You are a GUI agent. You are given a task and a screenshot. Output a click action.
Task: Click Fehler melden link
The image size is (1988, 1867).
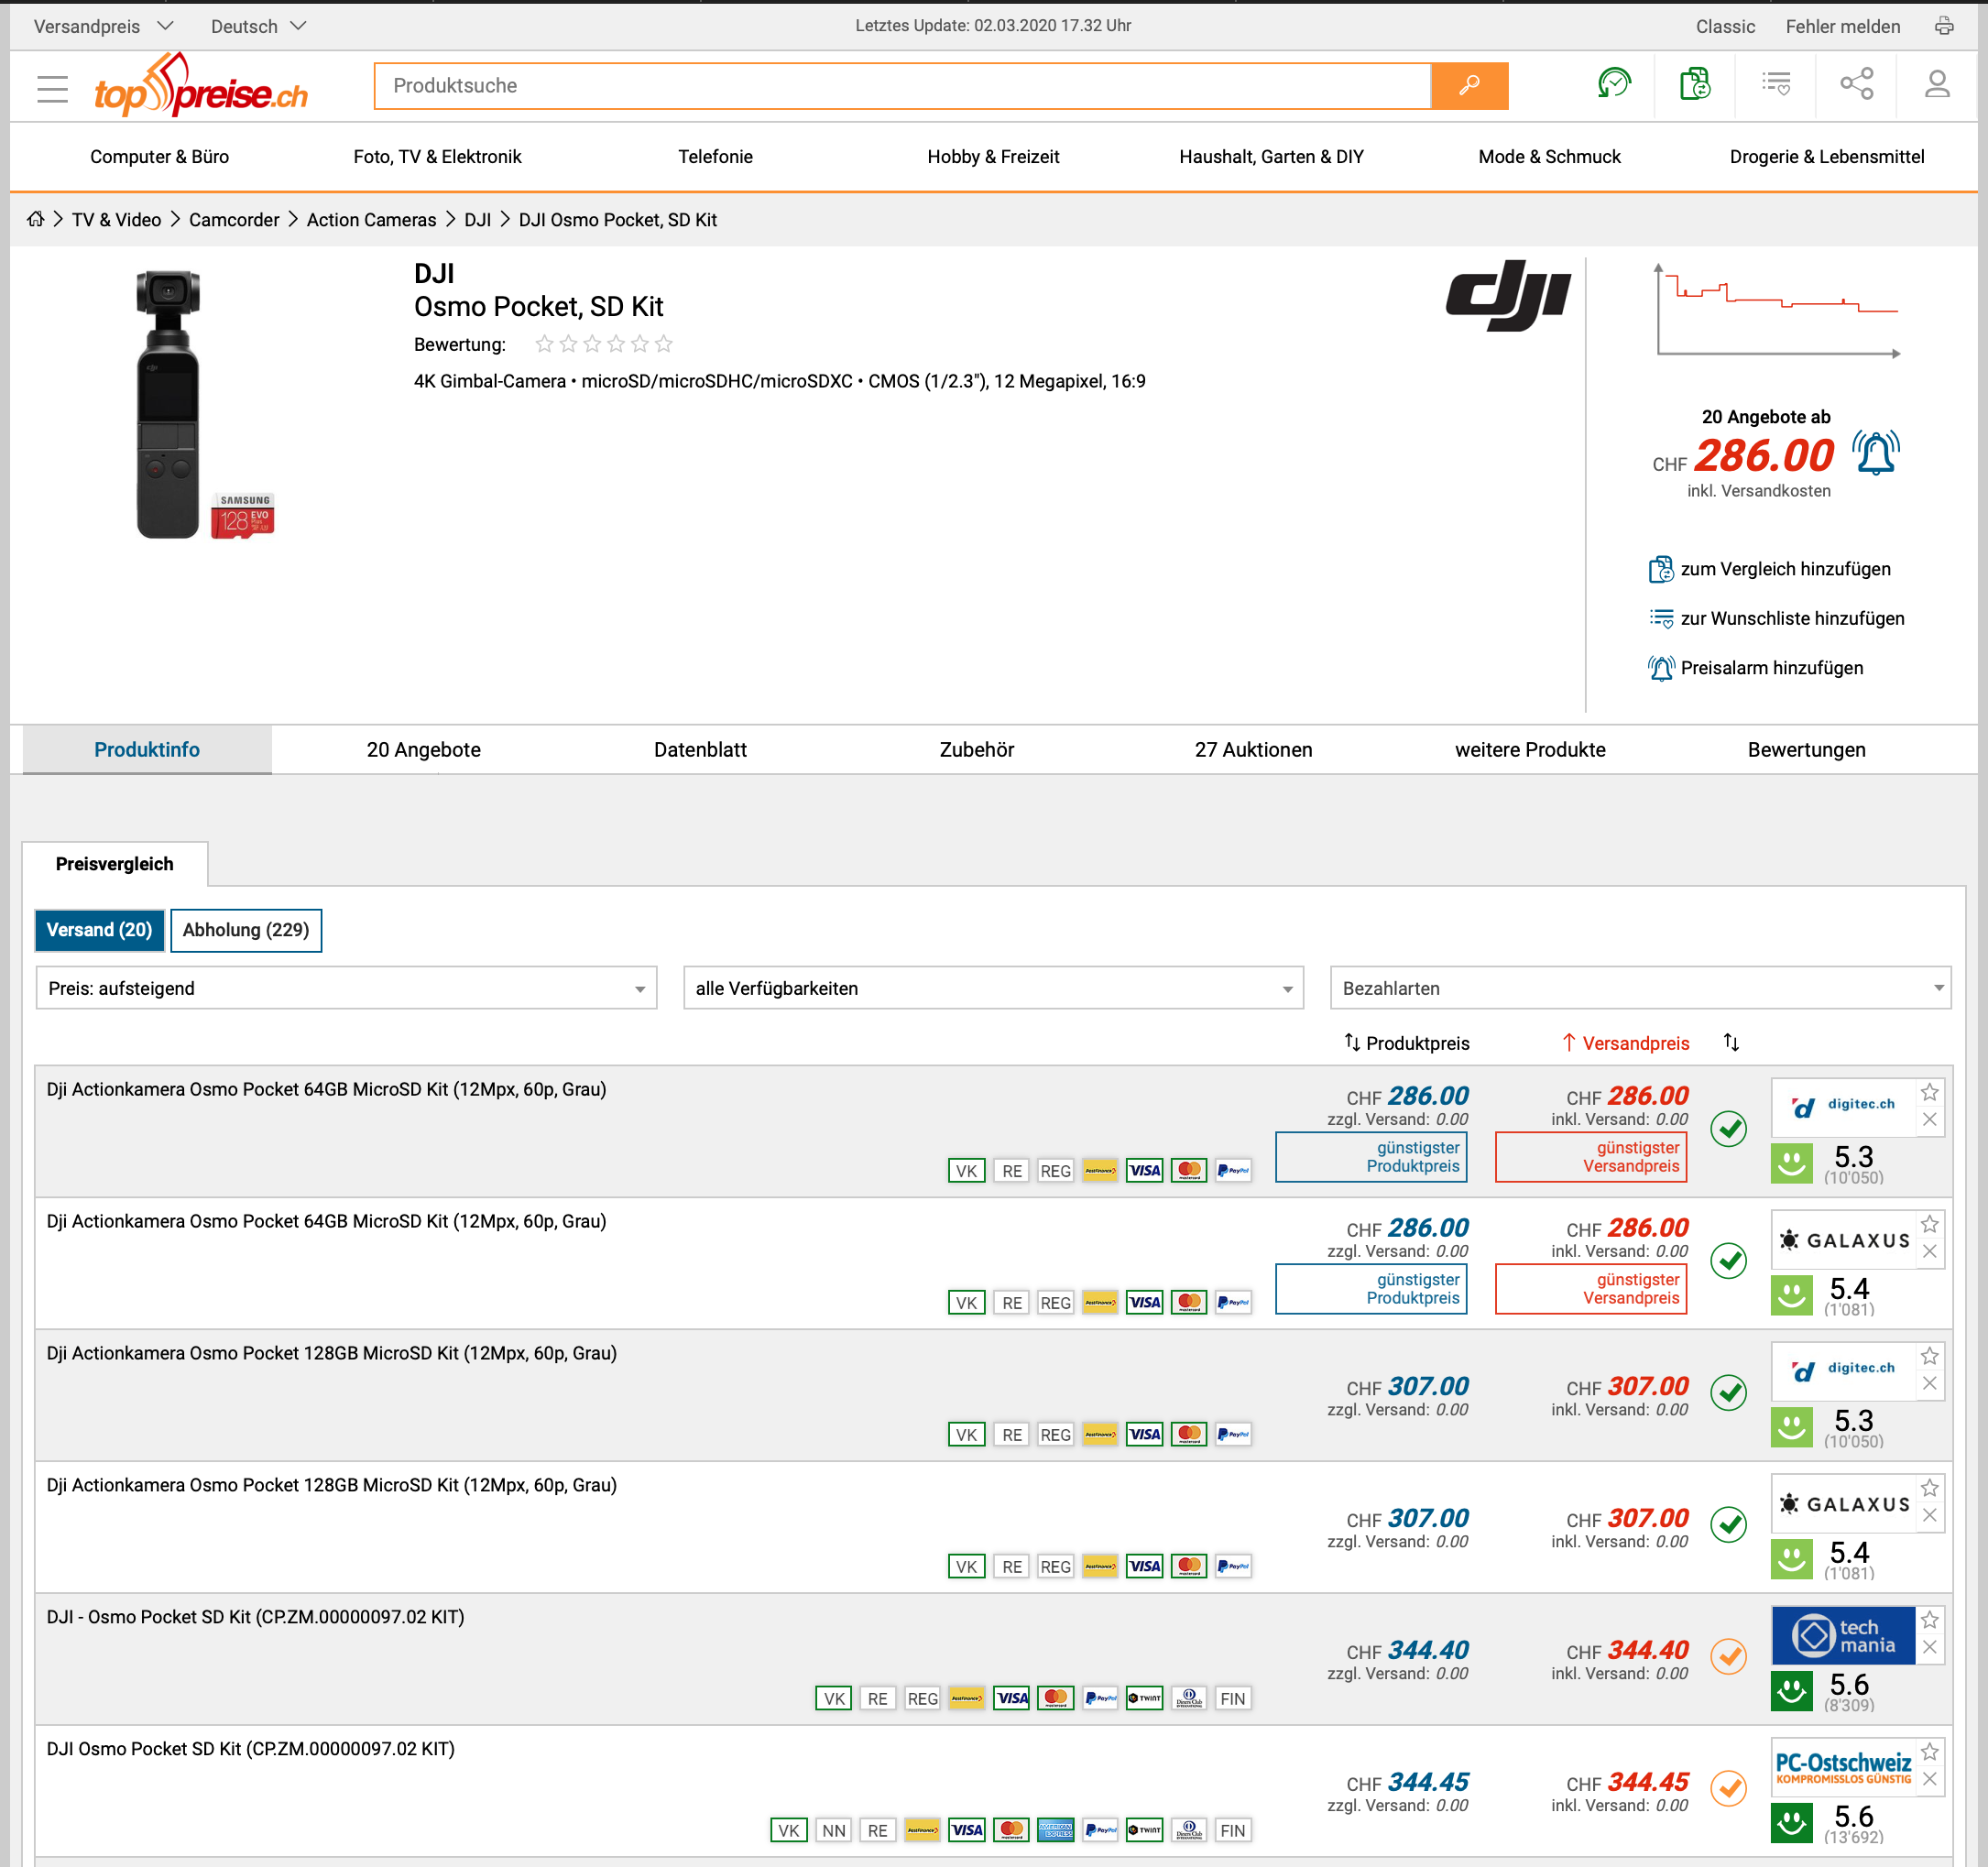click(x=1842, y=26)
